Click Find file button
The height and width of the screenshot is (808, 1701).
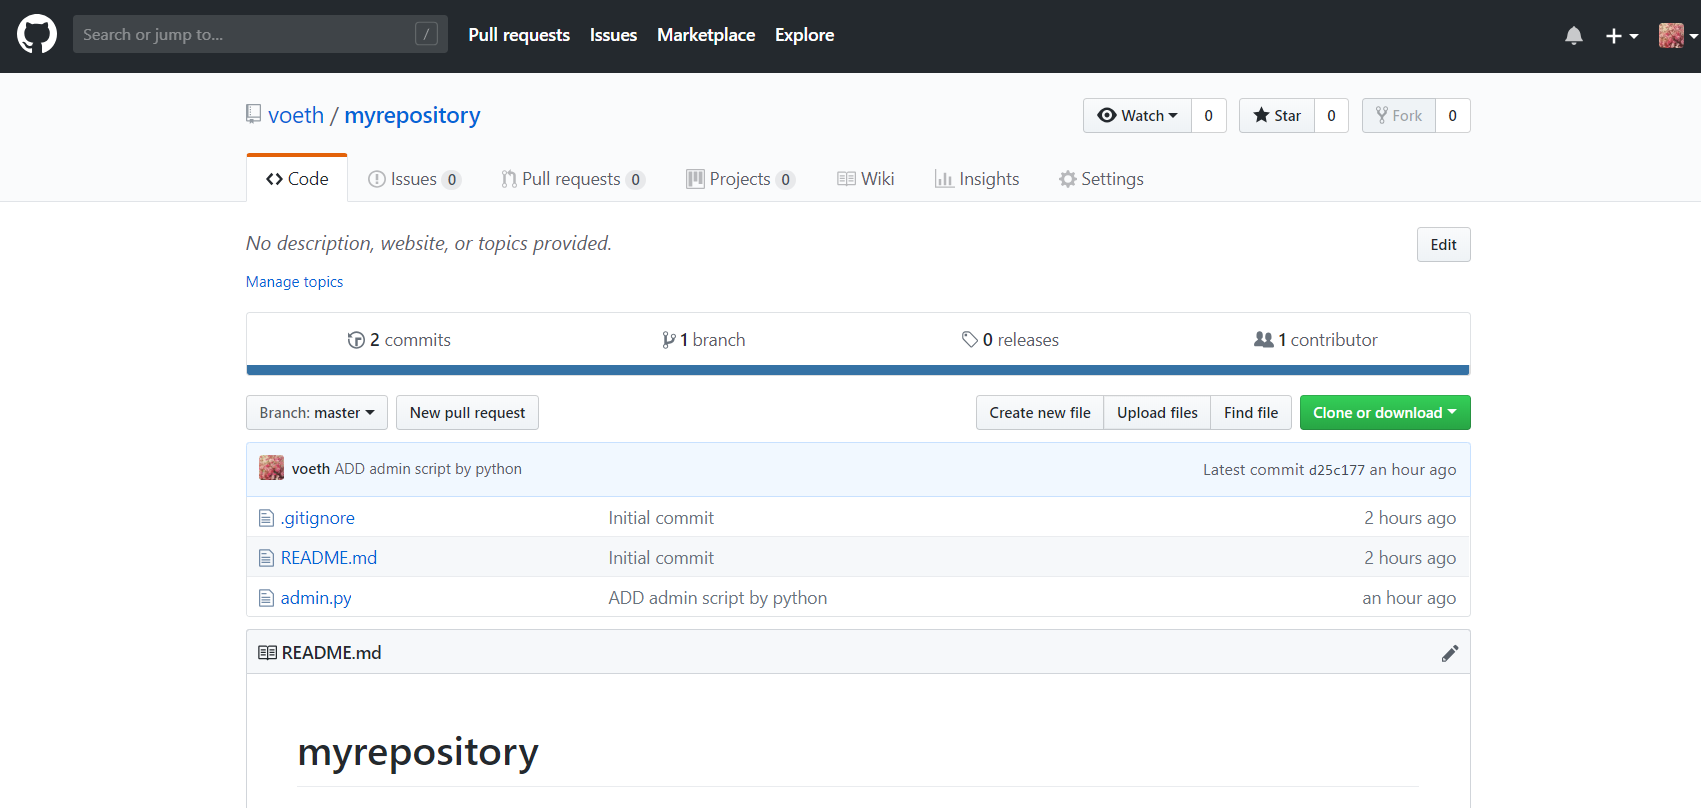click(1251, 413)
